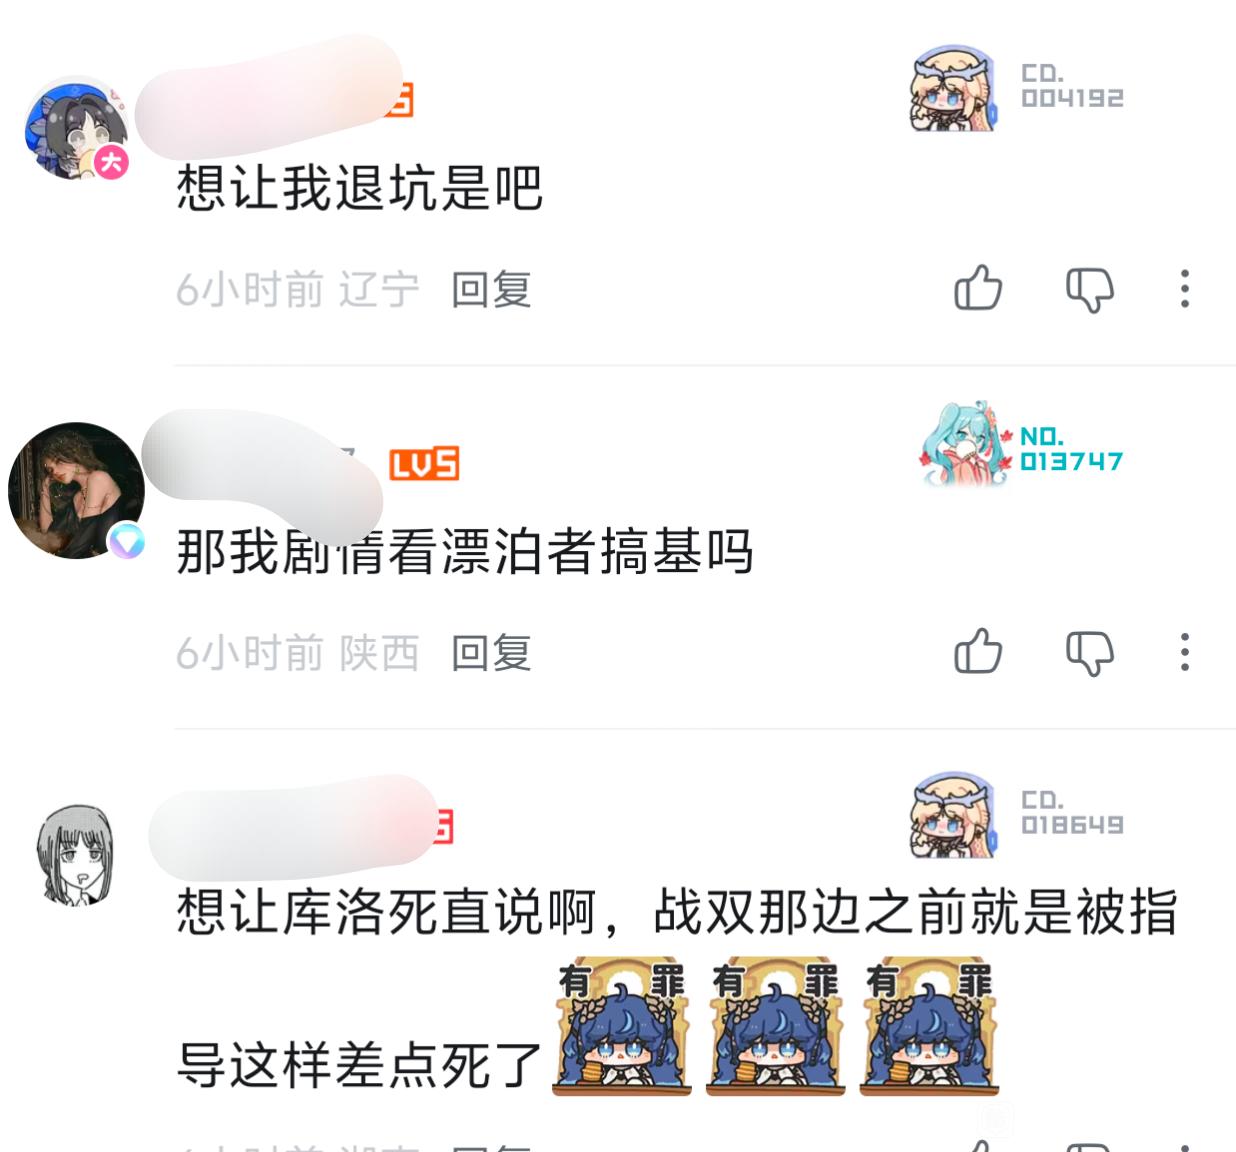1236x1152 pixels.
Task: Like the comment about 漂泊者搞基
Action: click(x=978, y=652)
